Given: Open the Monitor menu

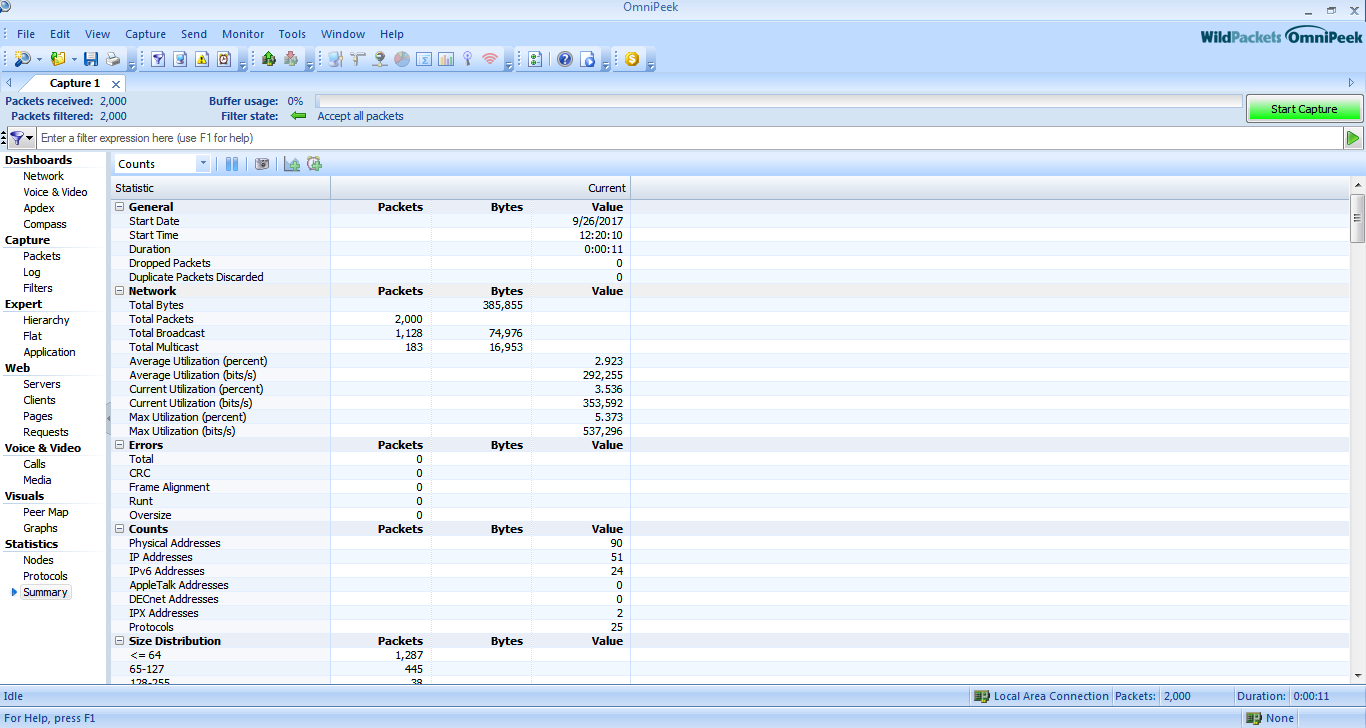Looking at the screenshot, I should pyautogui.click(x=243, y=34).
